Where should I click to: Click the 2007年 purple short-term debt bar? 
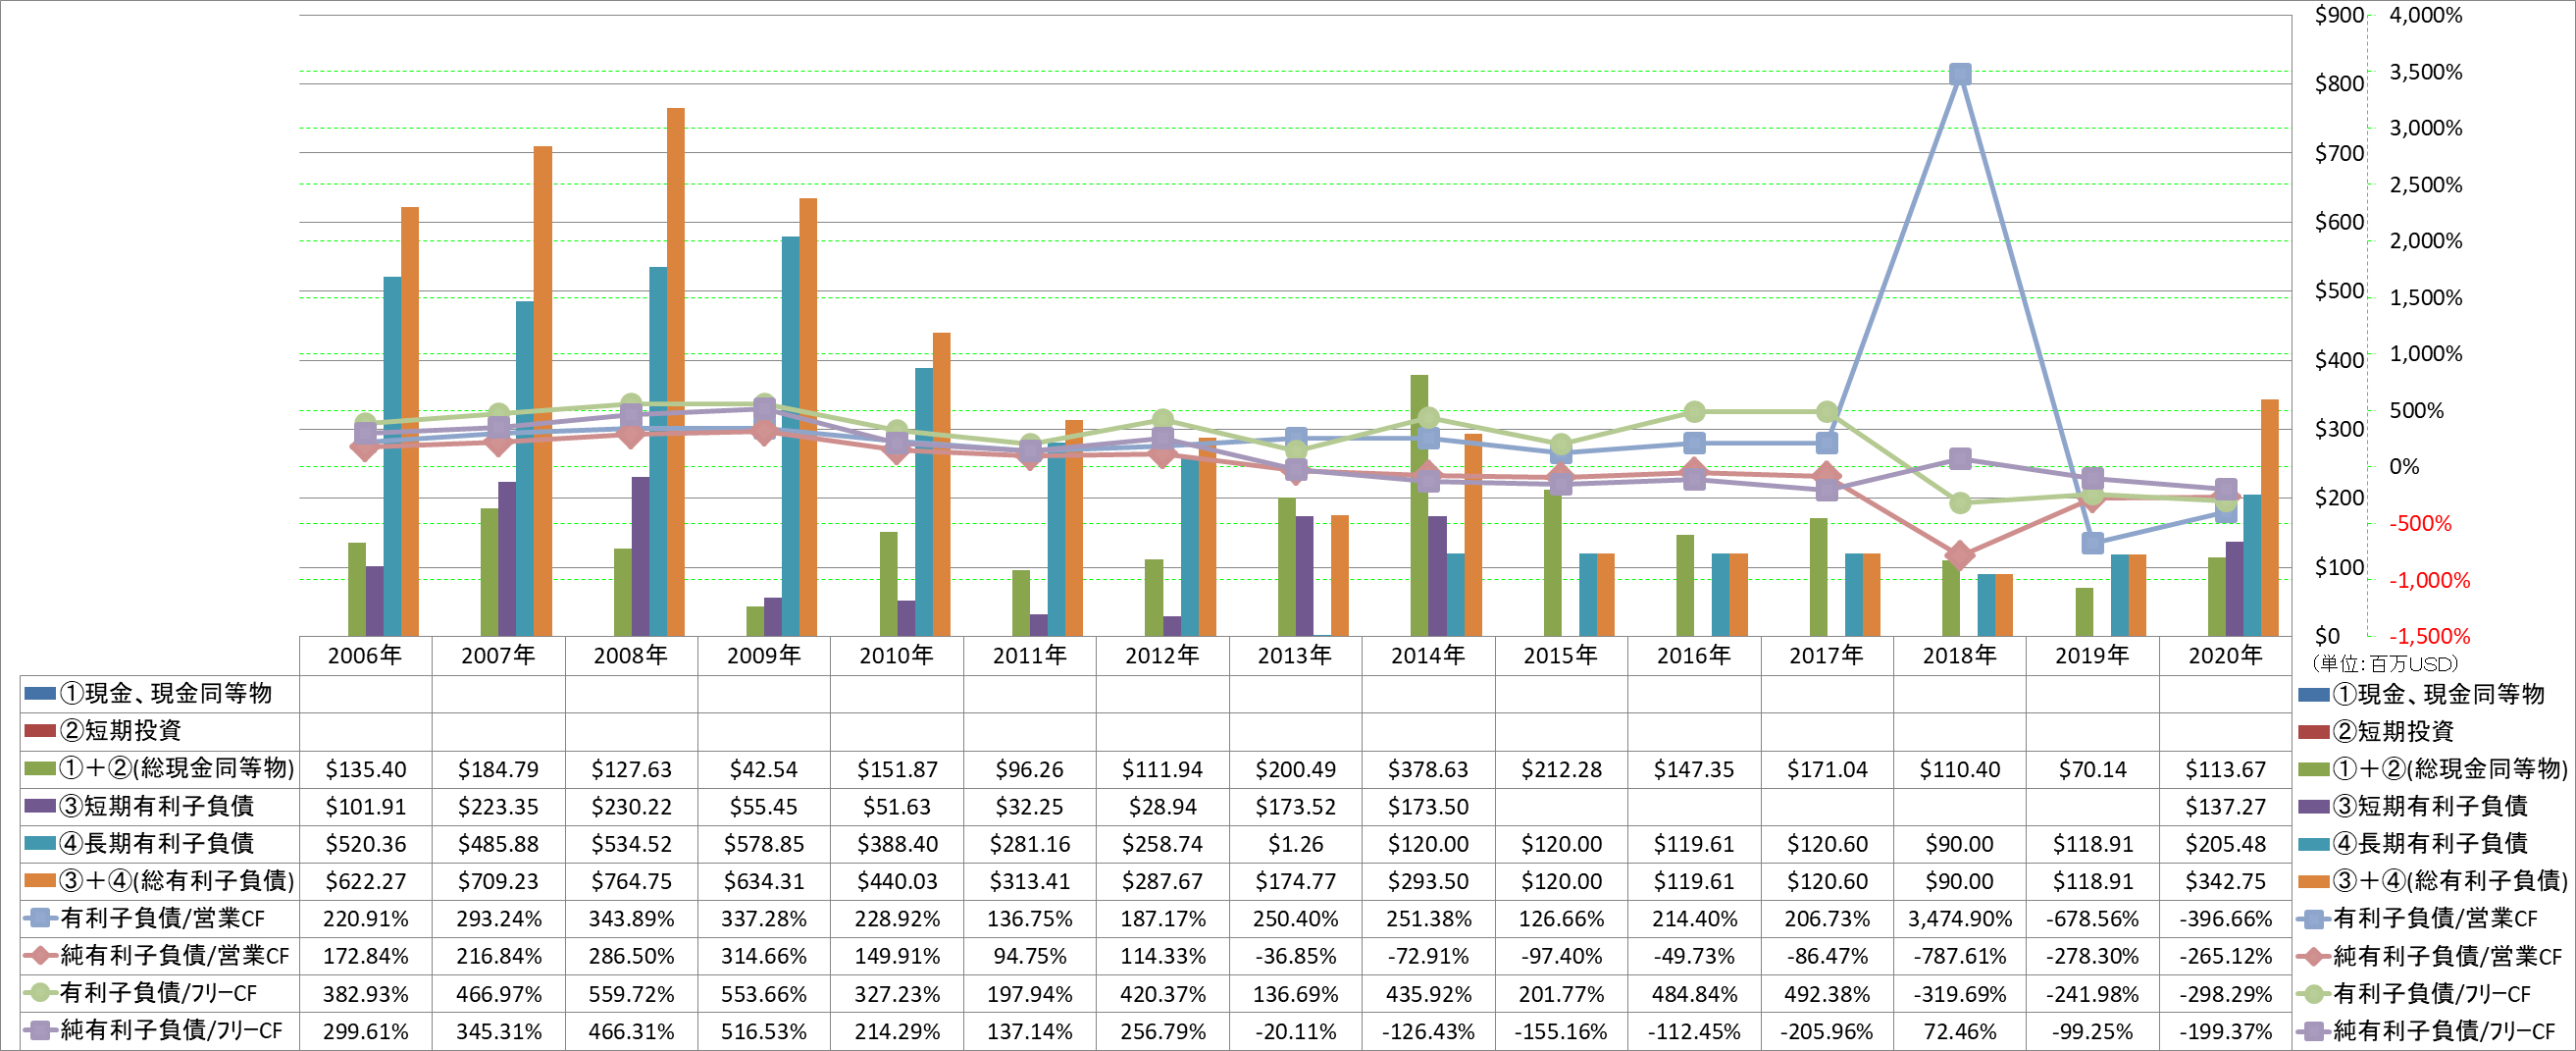(507, 559)
